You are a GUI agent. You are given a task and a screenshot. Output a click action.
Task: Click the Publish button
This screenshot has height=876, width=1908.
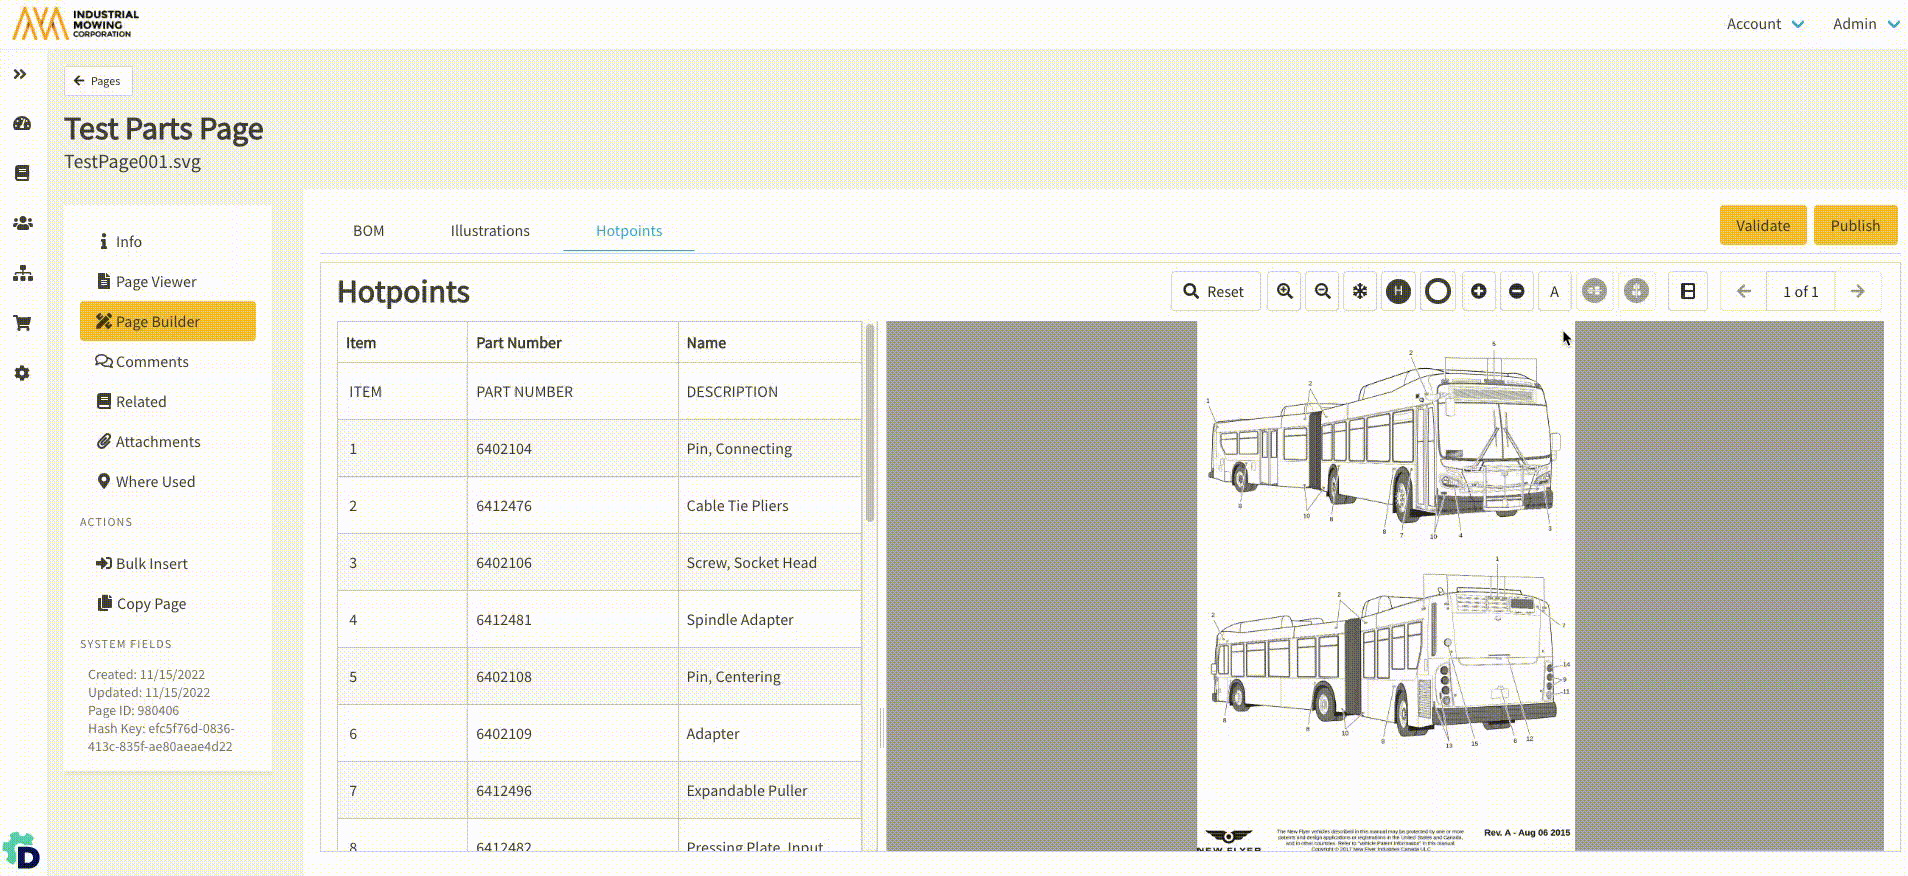(x=1855, y=225)
